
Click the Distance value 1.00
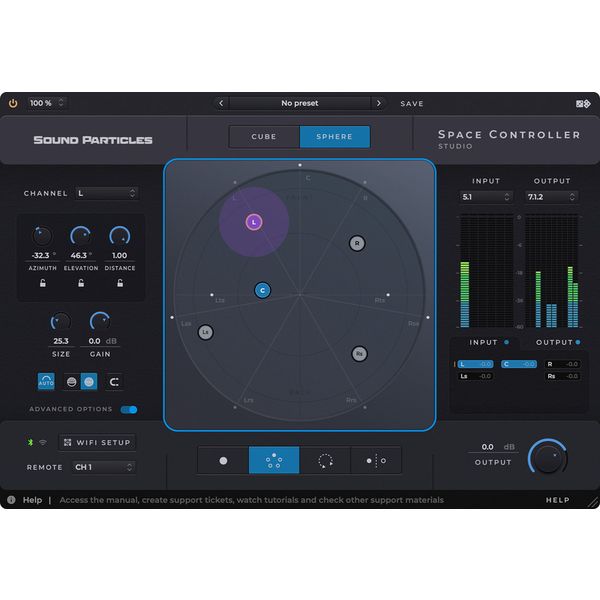click(x=119, y=255)
